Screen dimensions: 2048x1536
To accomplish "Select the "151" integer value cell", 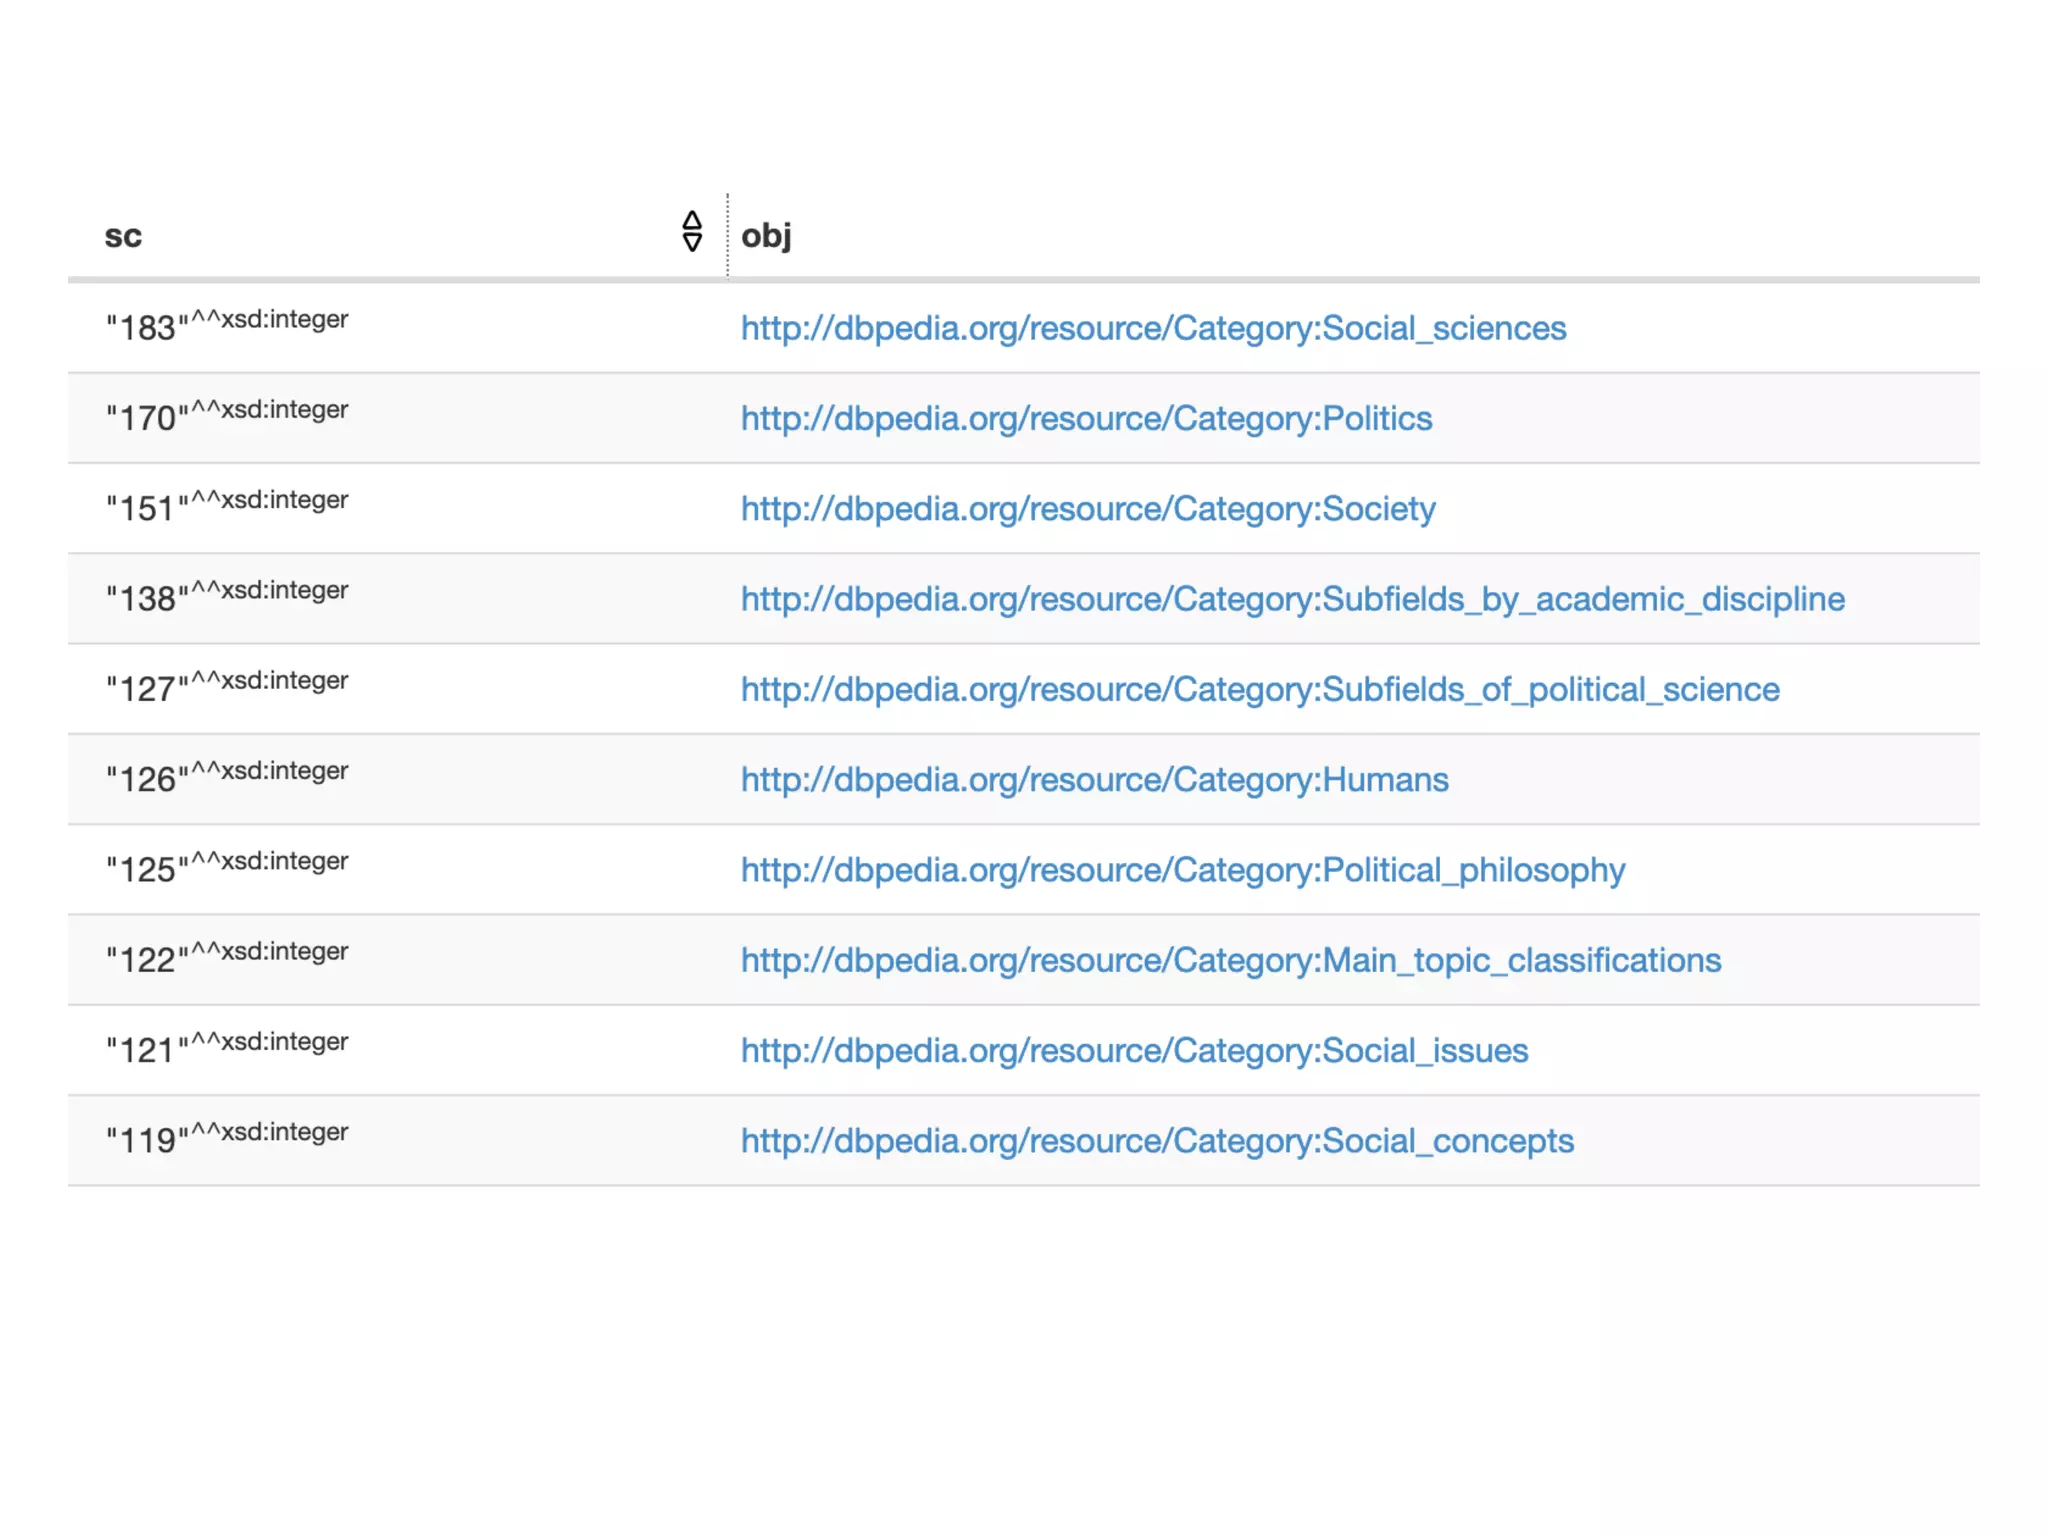I will point(227,506).
